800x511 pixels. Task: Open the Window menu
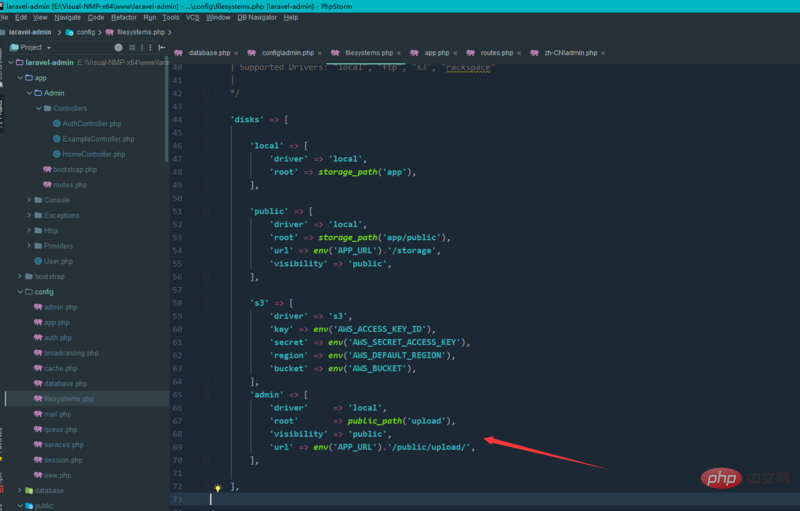point(218,17)
